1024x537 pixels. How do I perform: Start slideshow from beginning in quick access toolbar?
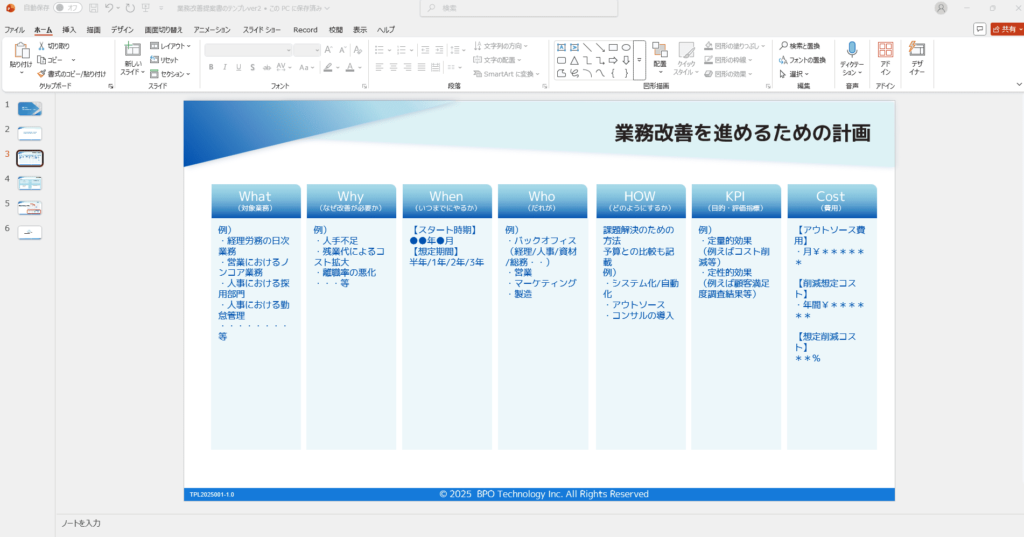[x=146, y=8]
